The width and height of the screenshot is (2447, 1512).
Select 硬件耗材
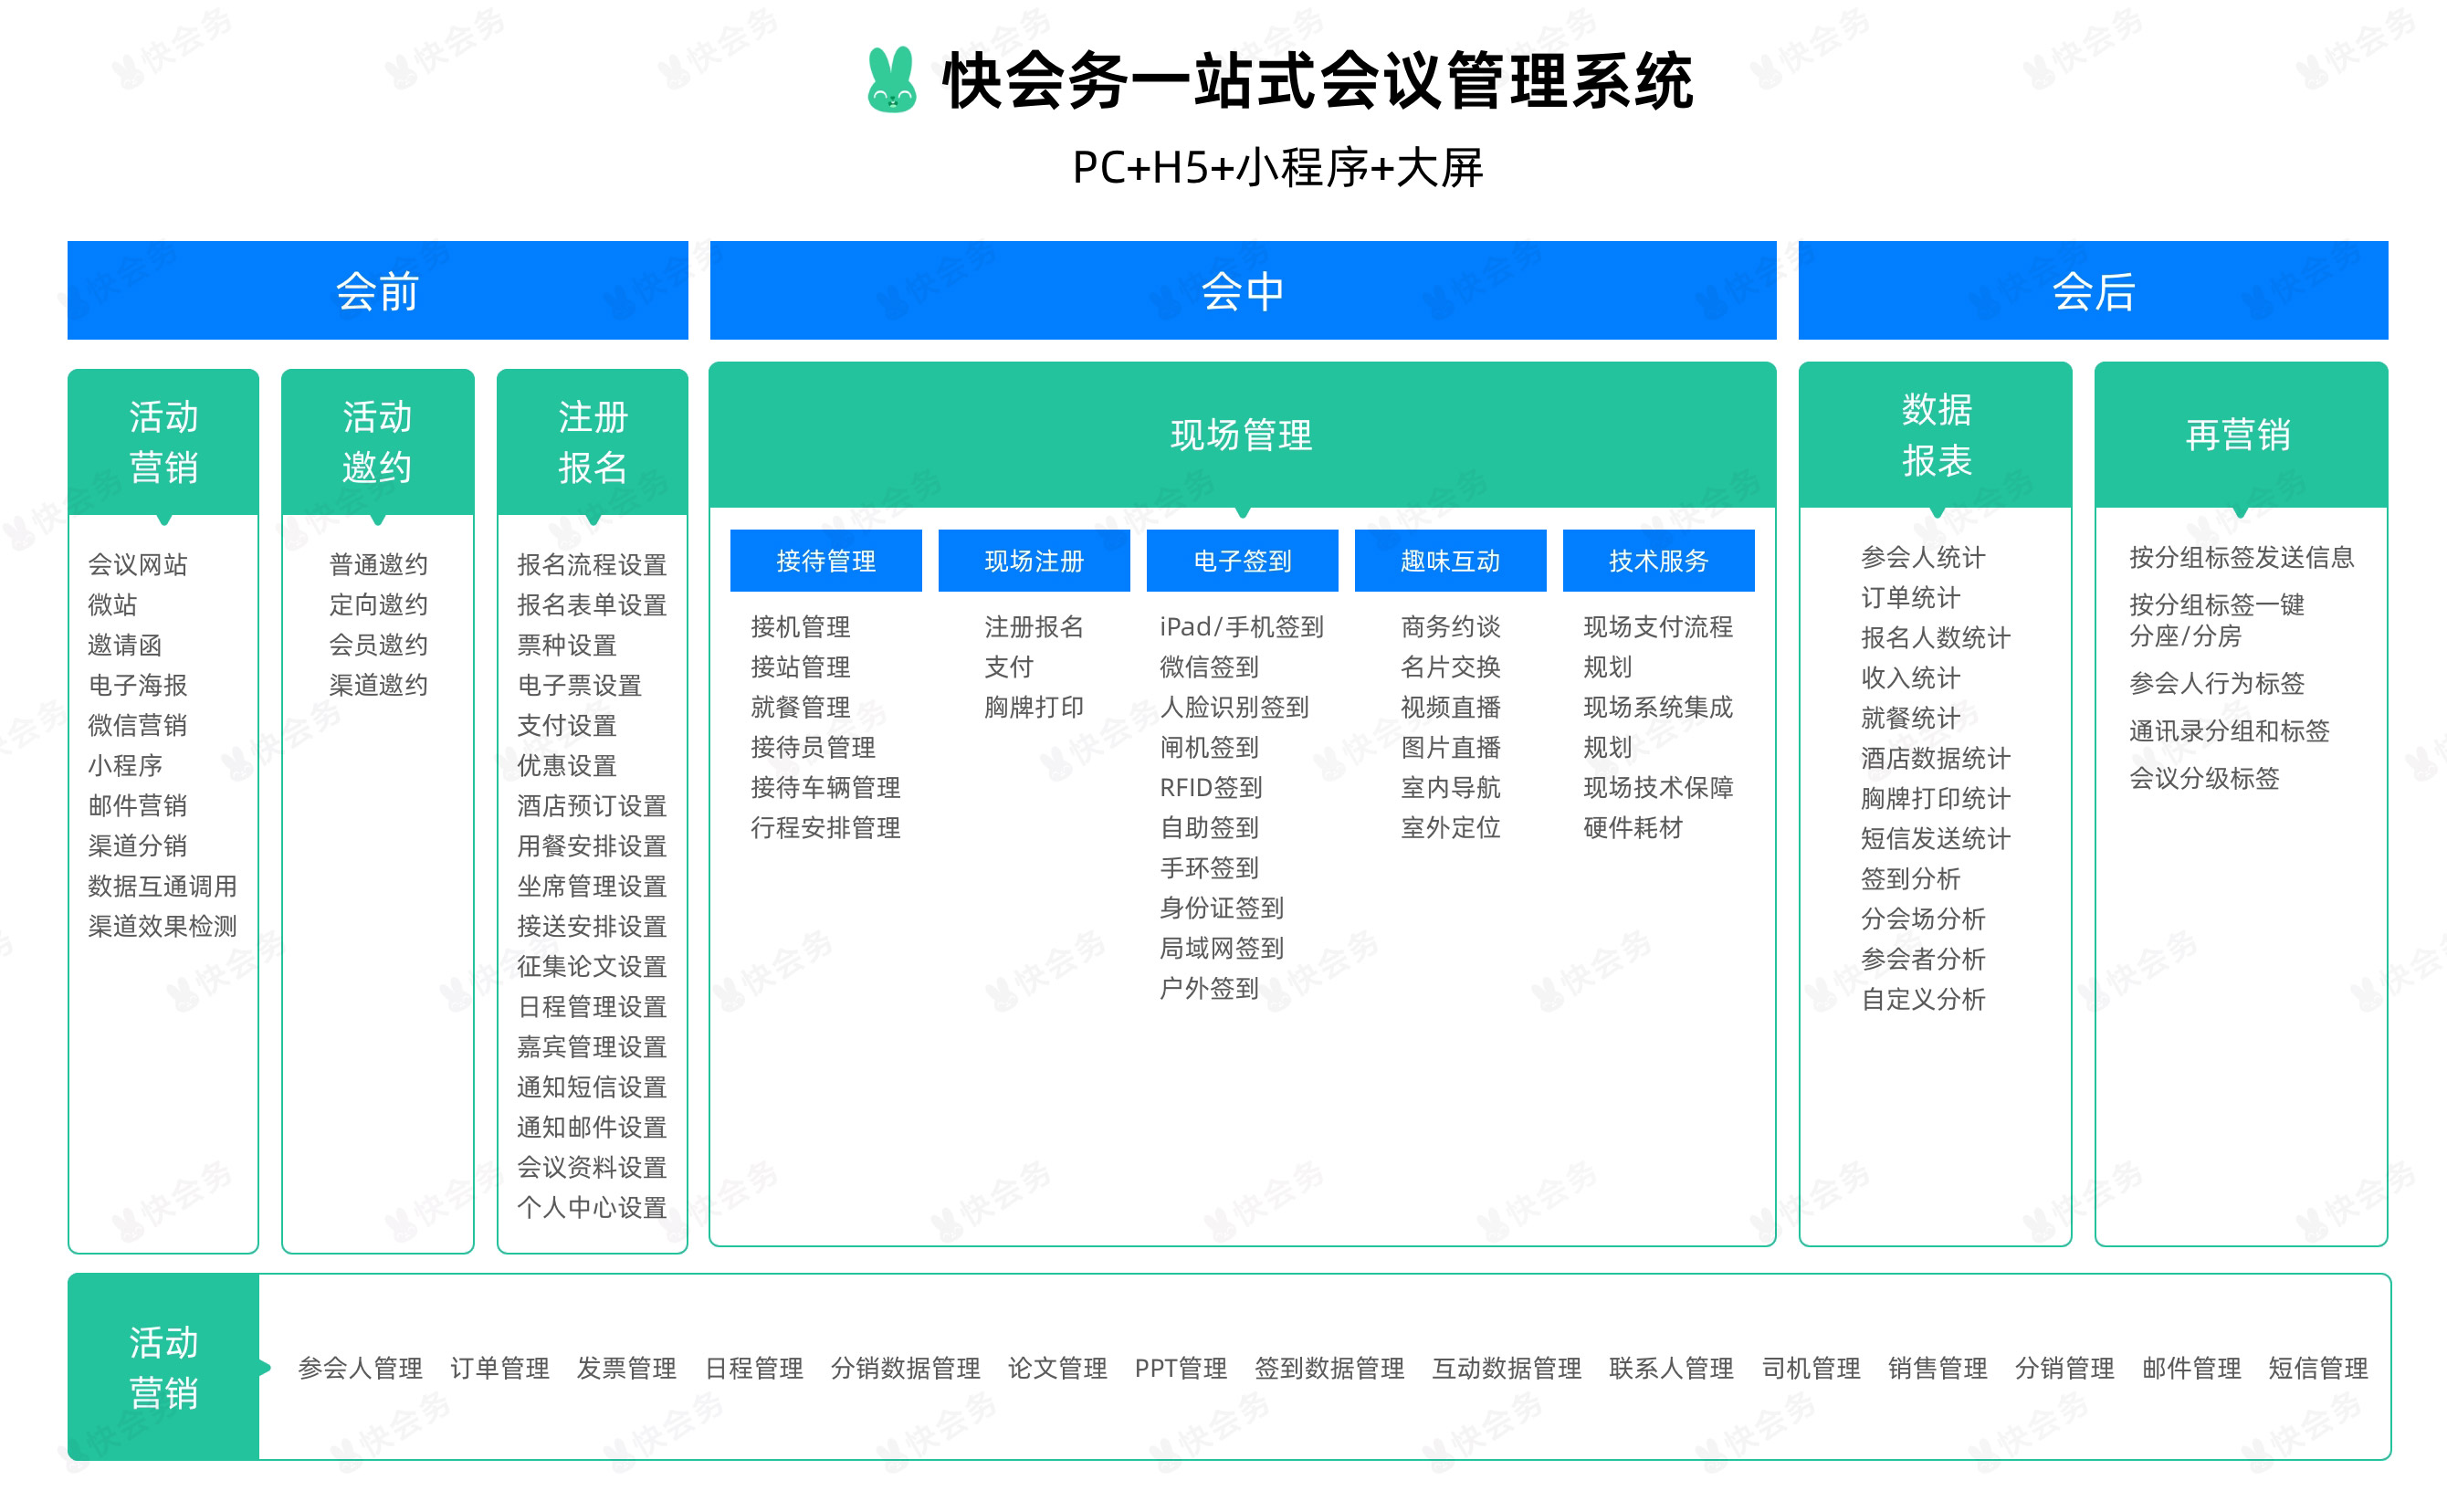coord(1633,828)
